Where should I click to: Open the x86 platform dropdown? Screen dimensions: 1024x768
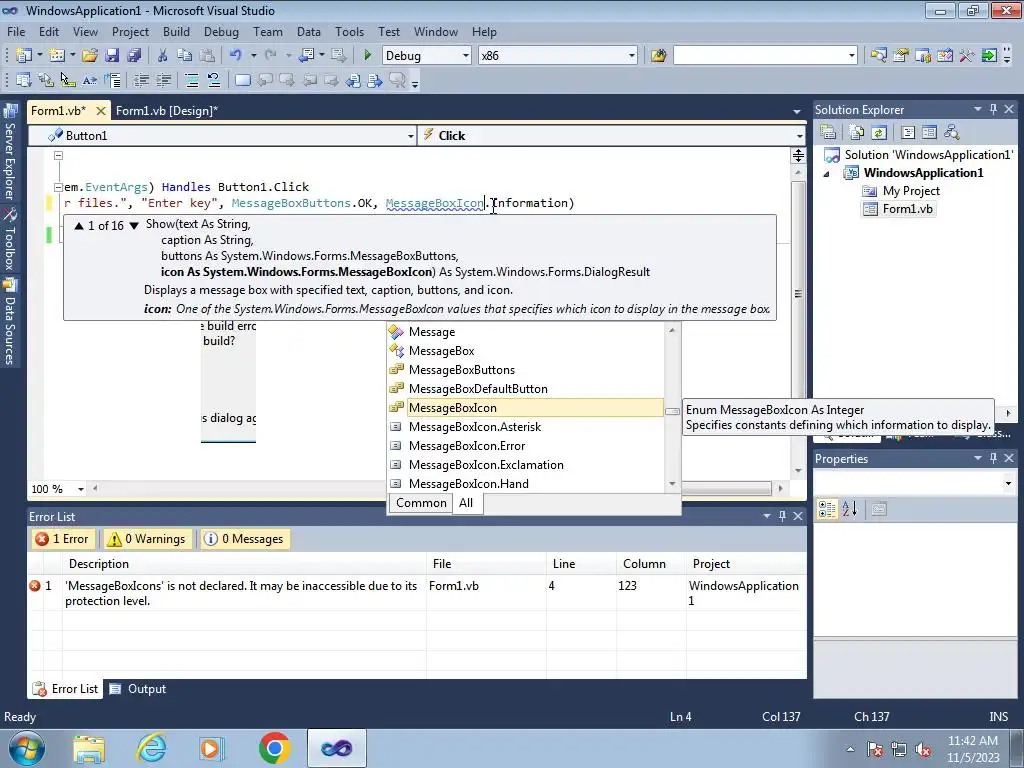(632, 56)
